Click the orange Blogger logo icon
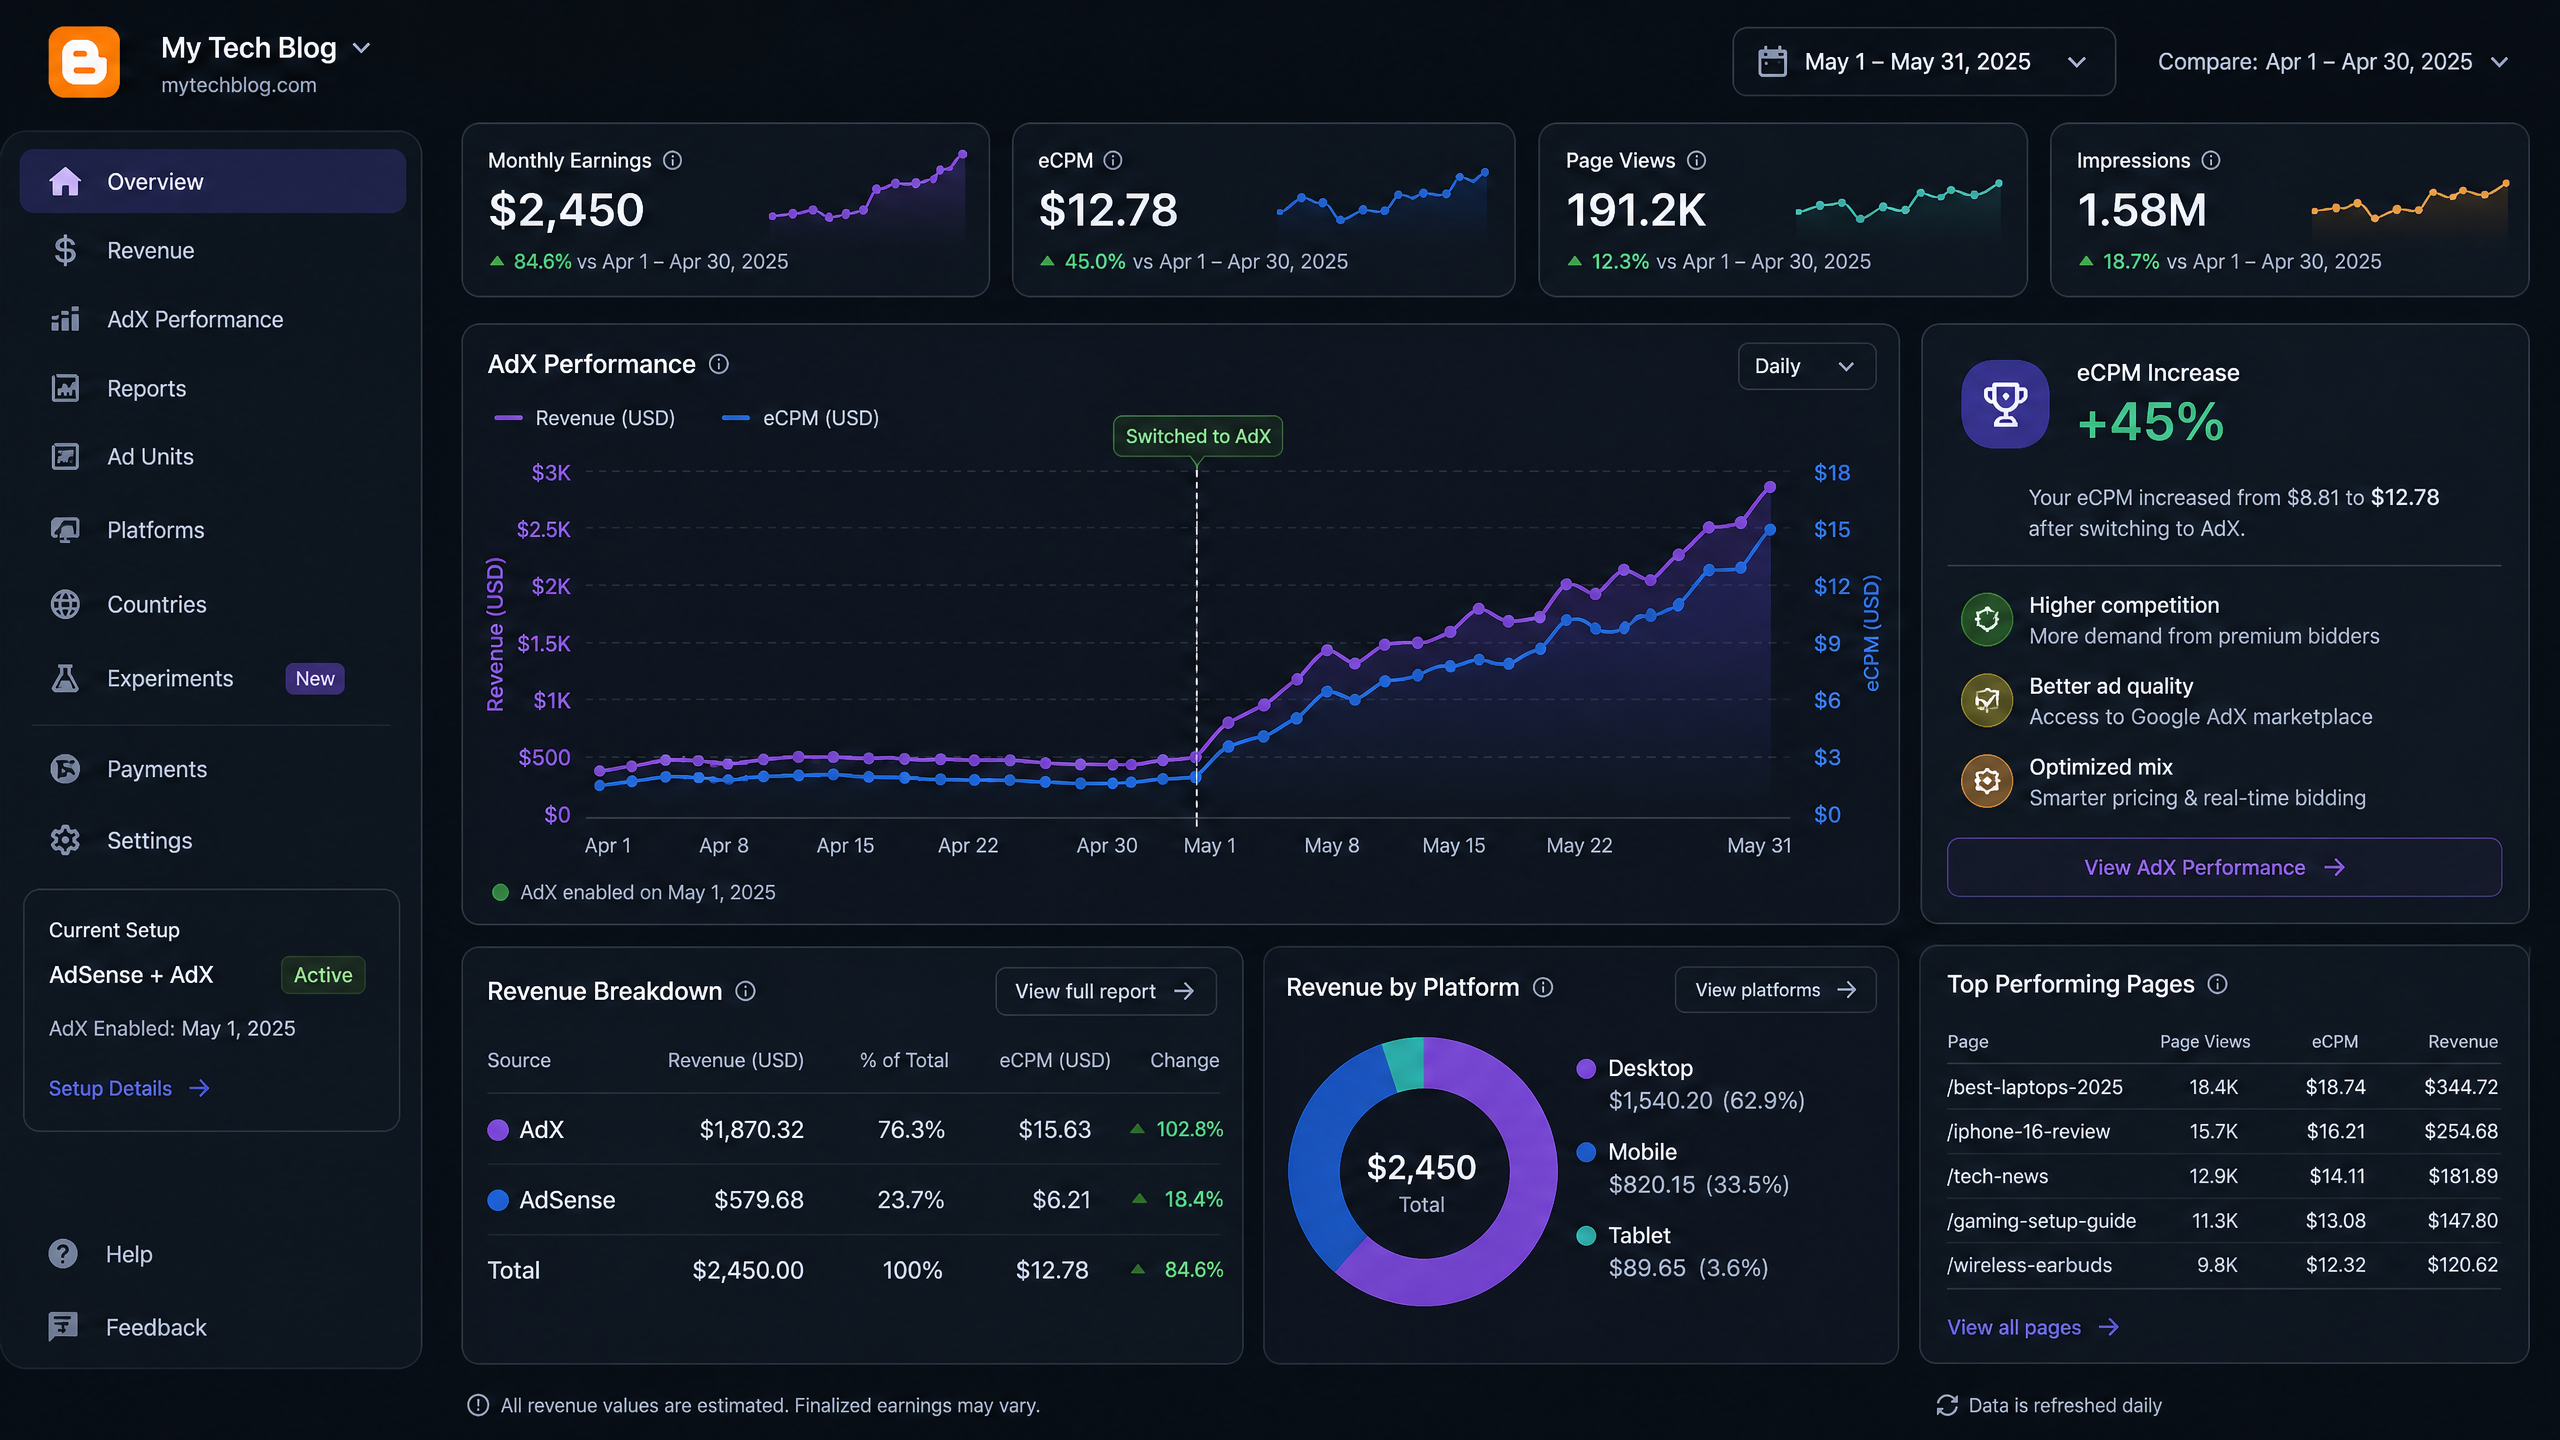The image size is (2560, 1440). click(84, 62)
